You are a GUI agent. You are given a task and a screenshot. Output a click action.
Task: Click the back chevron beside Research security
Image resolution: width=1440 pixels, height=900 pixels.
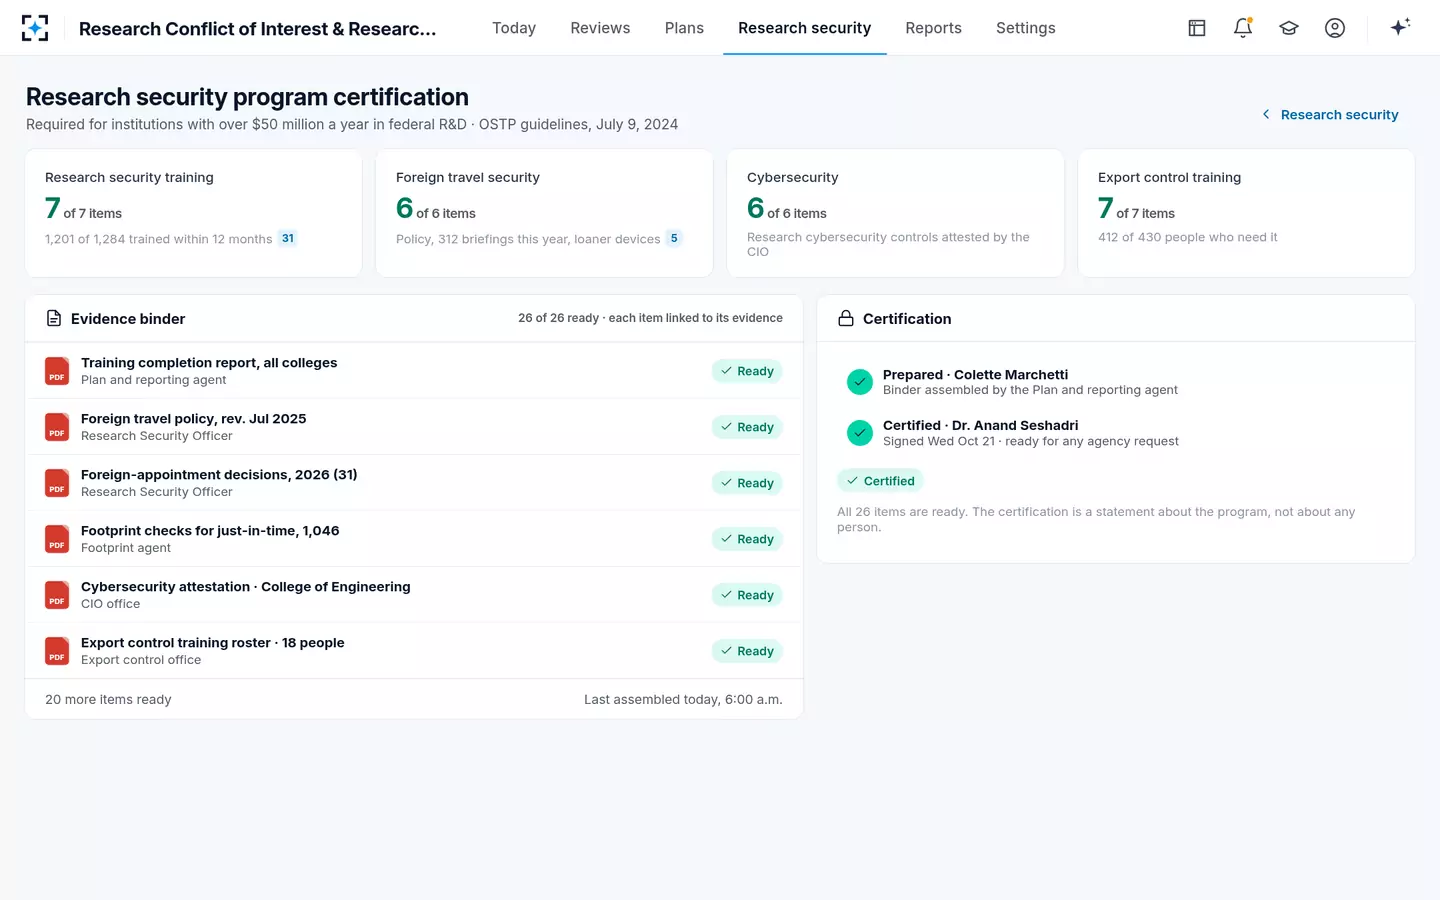point(1266,114)
